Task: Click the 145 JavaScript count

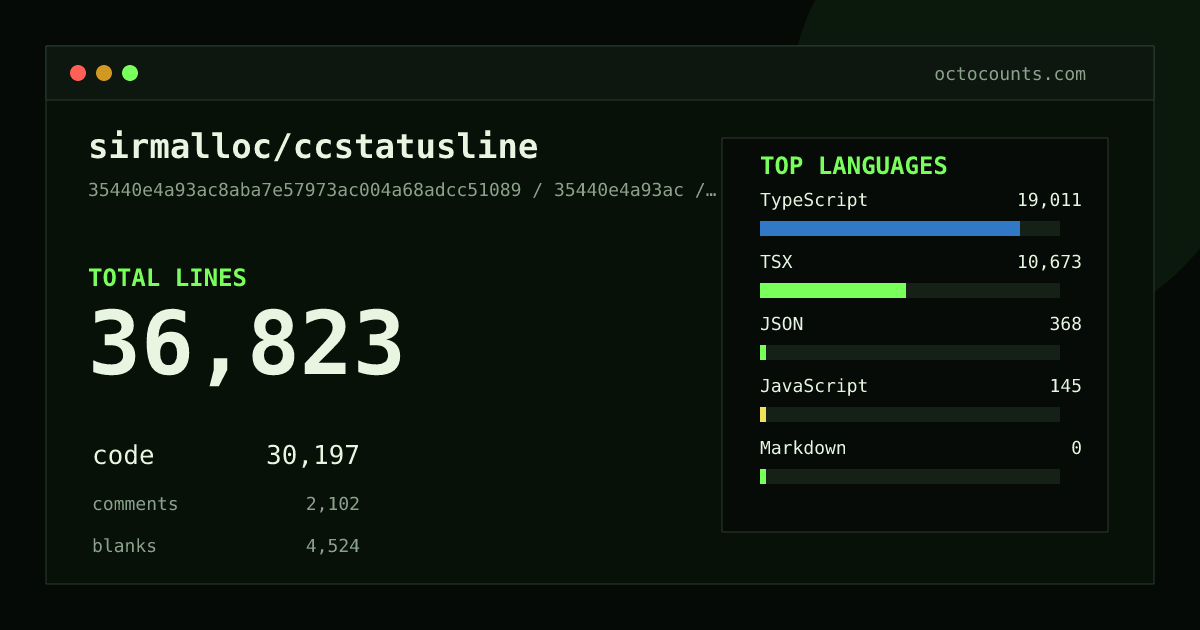Action: click(x=1065, y=386)
